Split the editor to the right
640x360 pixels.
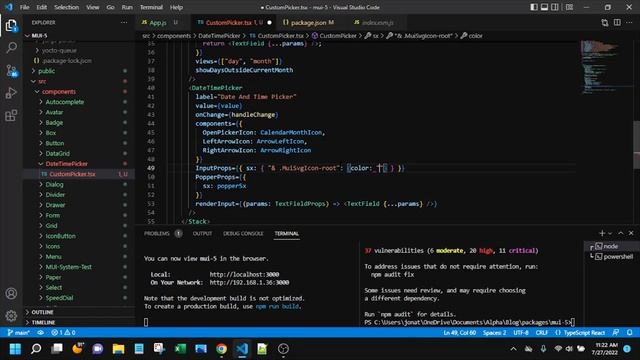(x=617, y=23)
